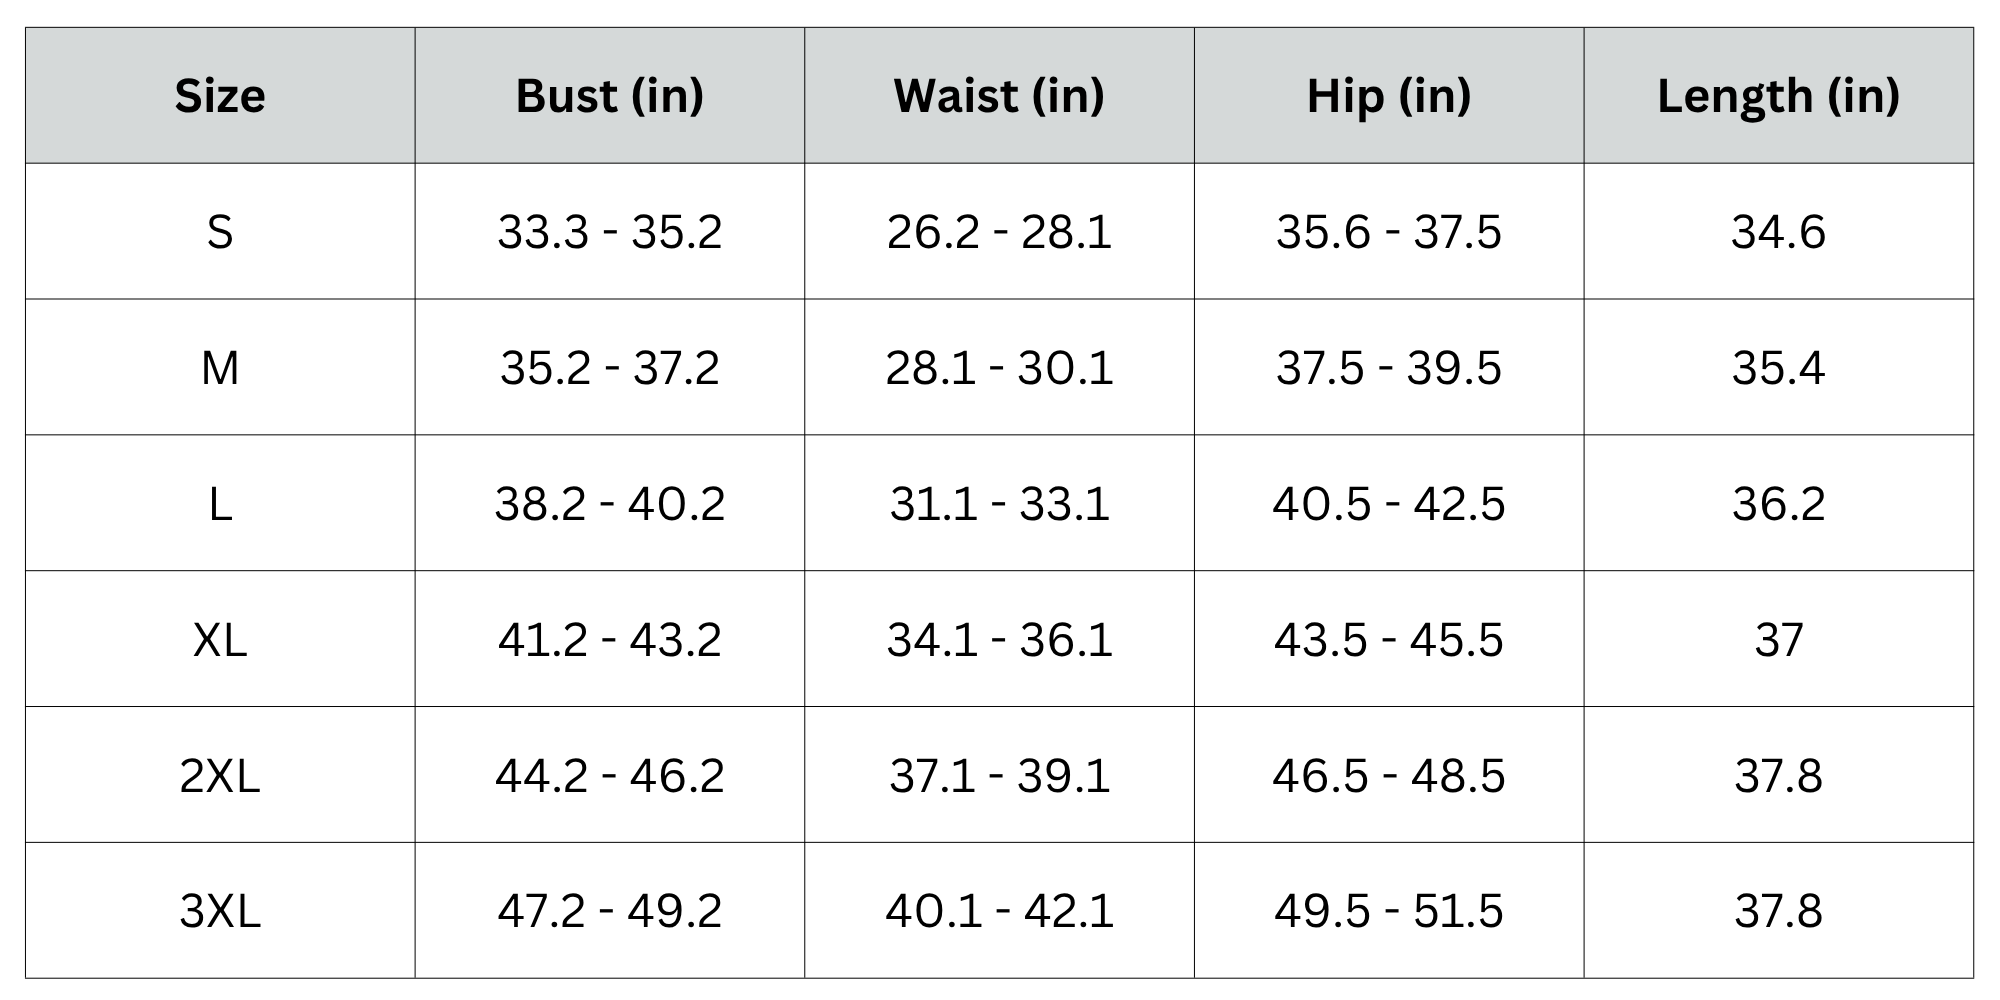Click hip value 49.5 - 51.5

(1389, 911)
